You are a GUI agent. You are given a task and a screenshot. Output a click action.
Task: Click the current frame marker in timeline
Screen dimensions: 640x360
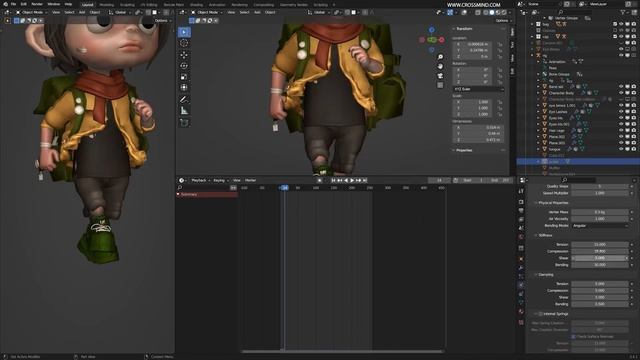(284, 188)
